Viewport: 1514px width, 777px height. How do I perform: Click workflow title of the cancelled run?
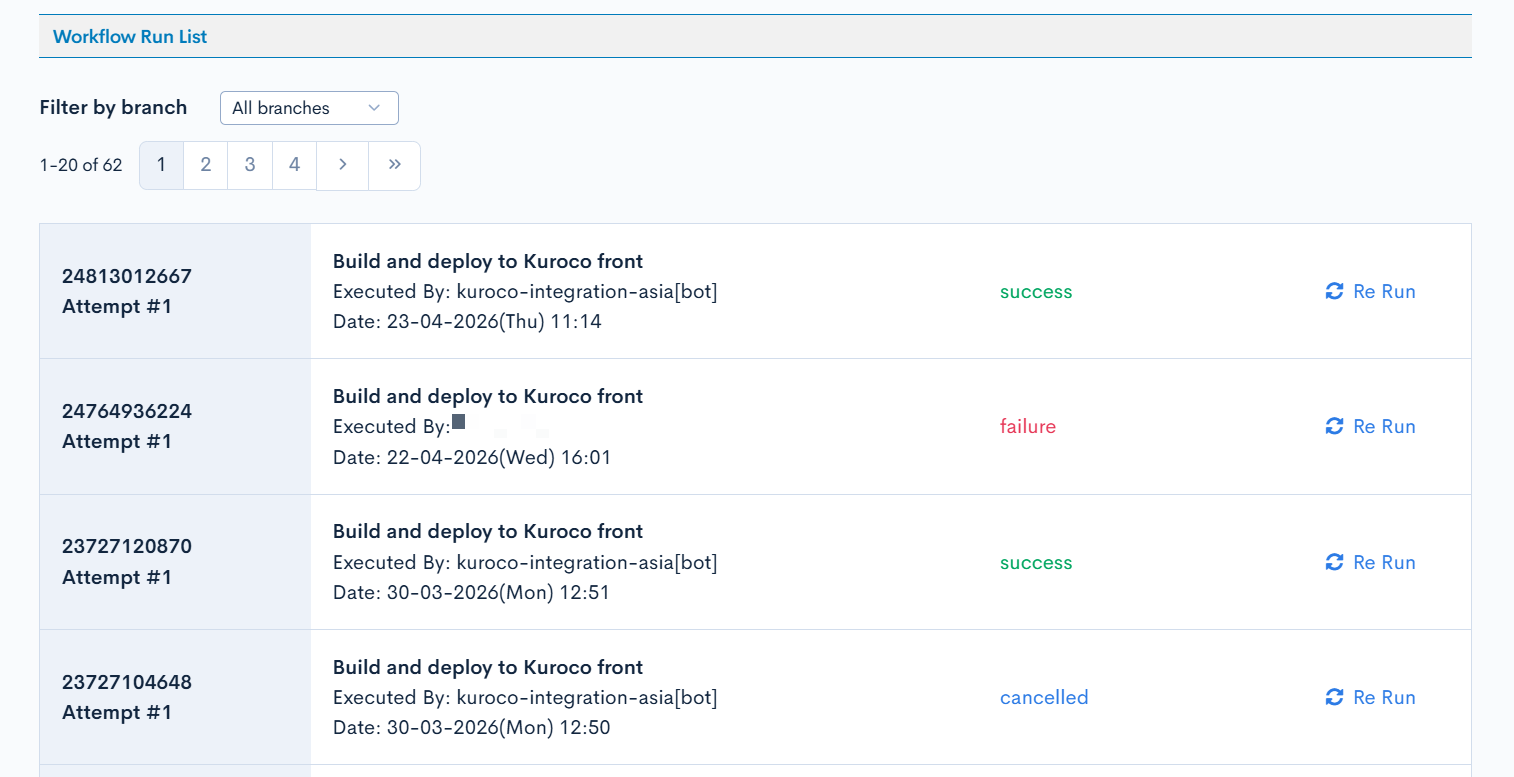(488, 667)
